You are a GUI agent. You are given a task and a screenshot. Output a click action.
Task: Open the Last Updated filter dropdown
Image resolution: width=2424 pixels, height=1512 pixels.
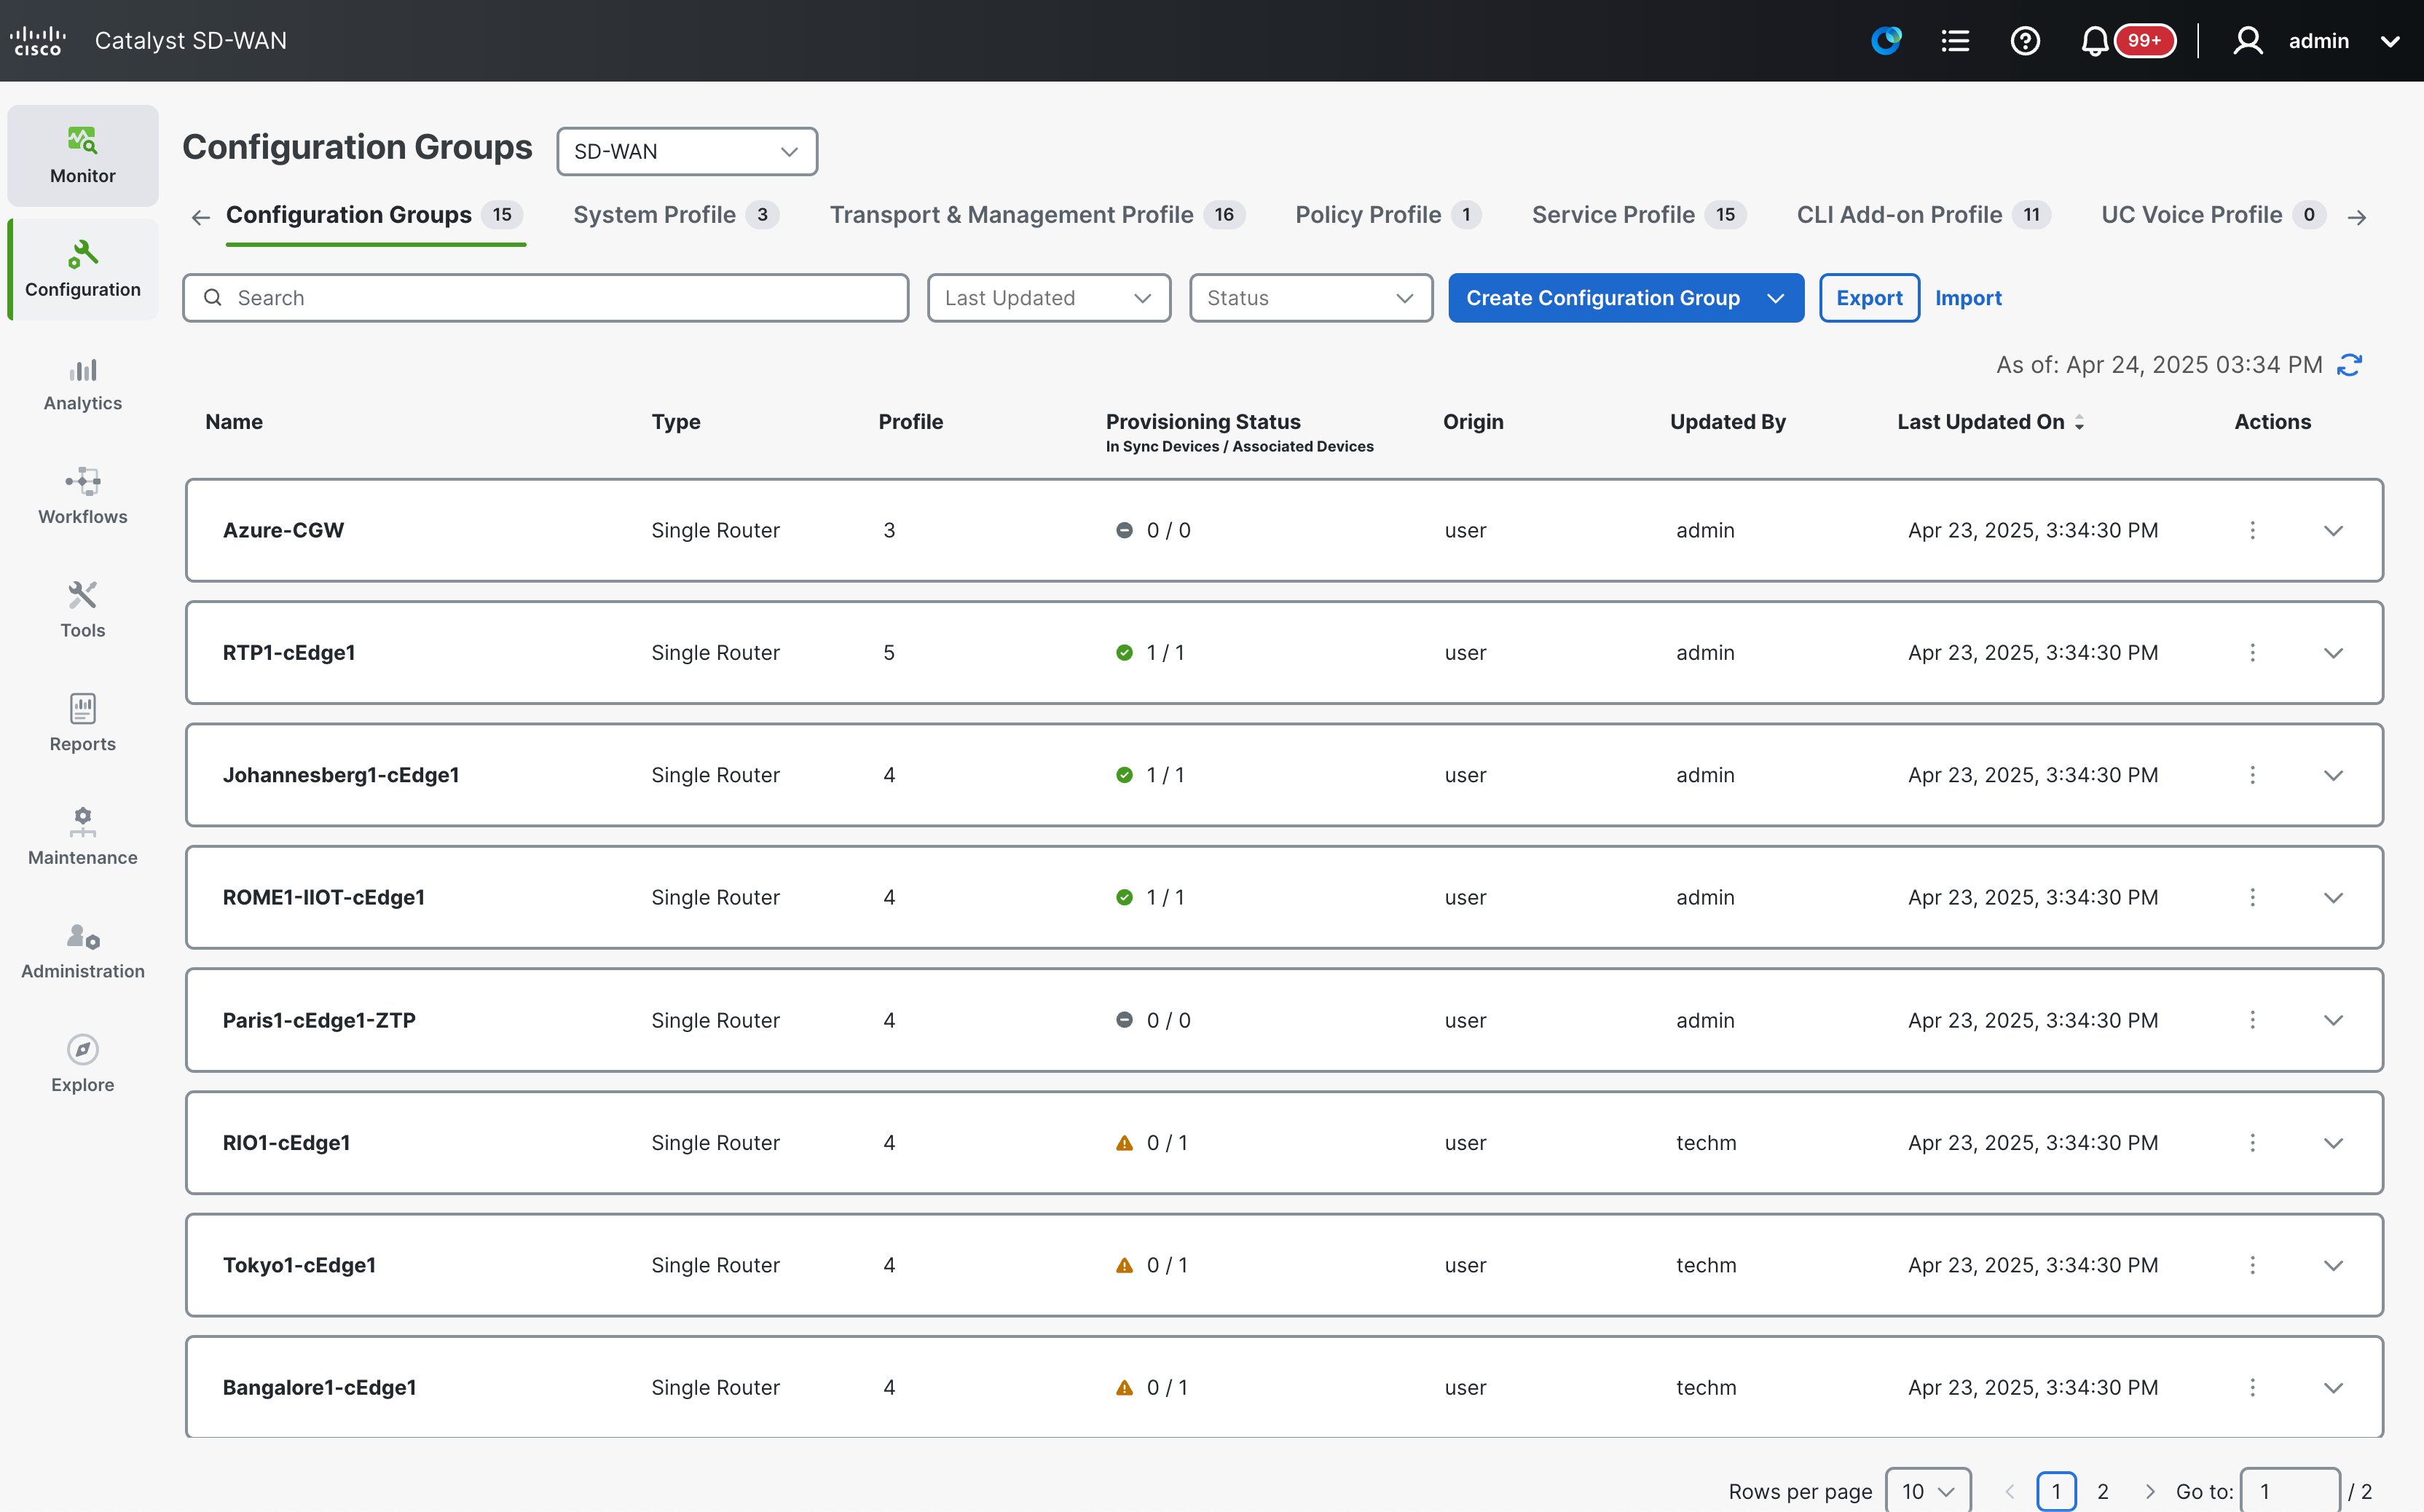(1049, 298)
